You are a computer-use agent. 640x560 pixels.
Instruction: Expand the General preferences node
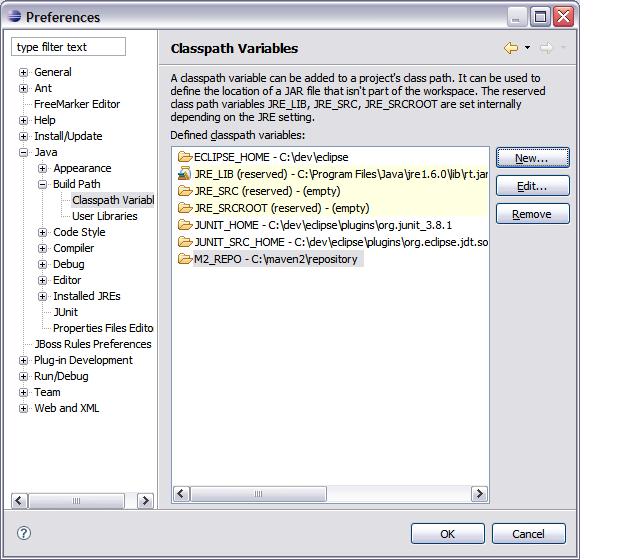coord(24,72)
